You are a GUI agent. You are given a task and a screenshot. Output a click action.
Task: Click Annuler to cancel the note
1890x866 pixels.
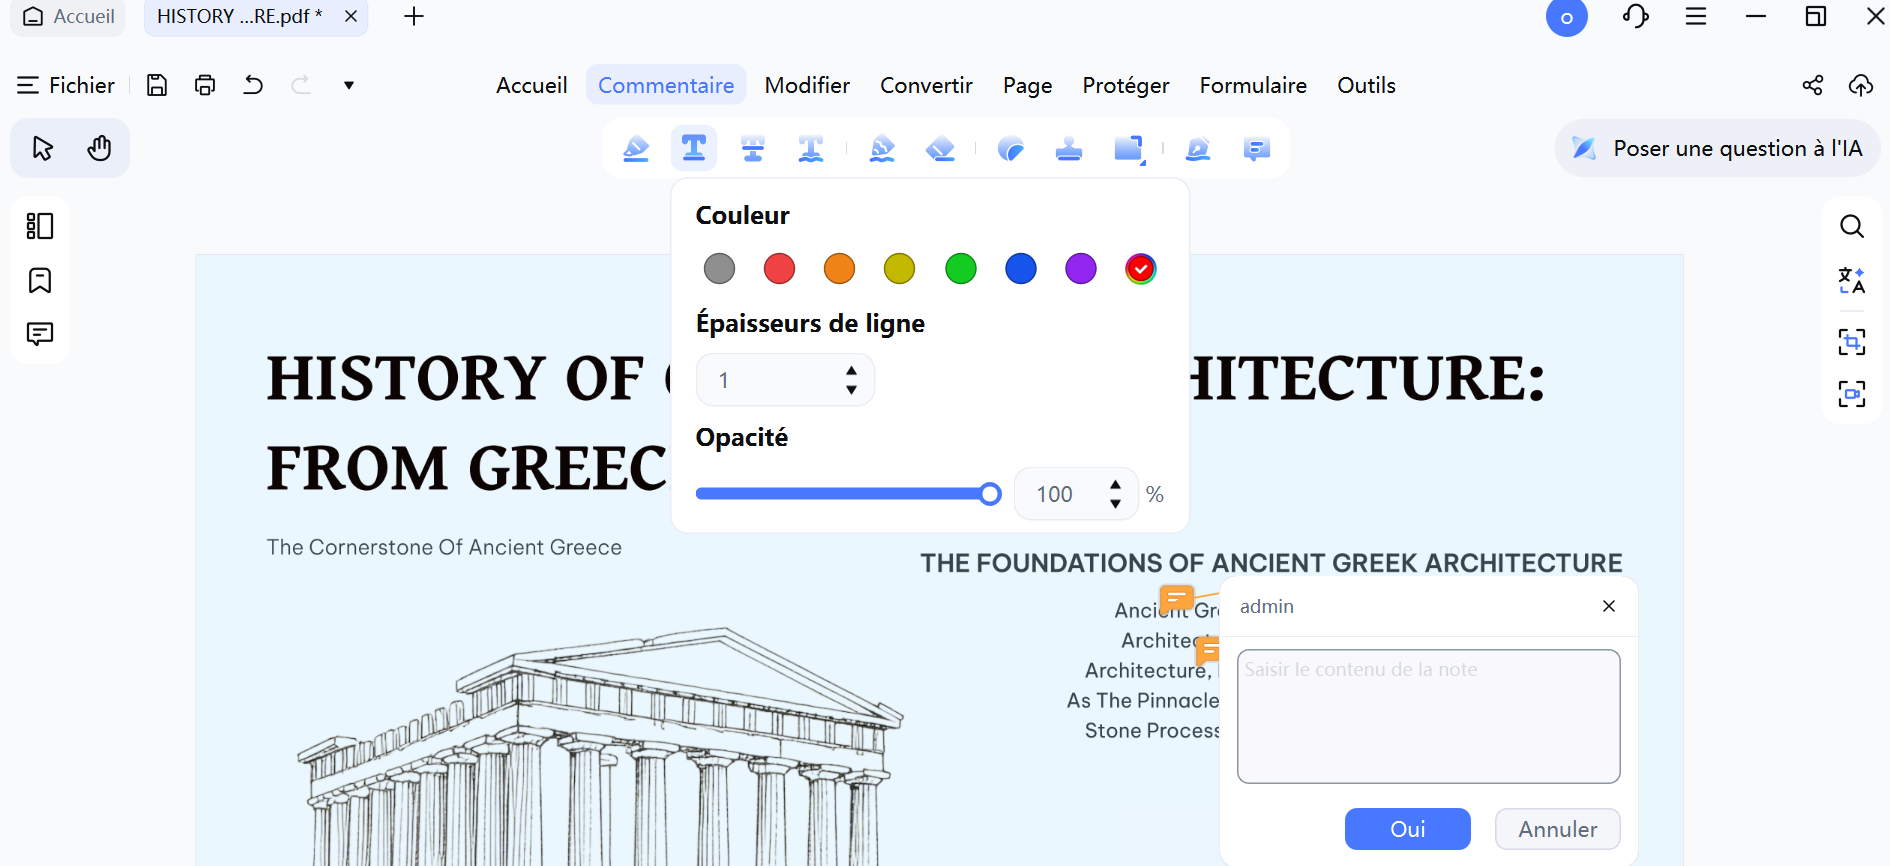(1557, 829)
